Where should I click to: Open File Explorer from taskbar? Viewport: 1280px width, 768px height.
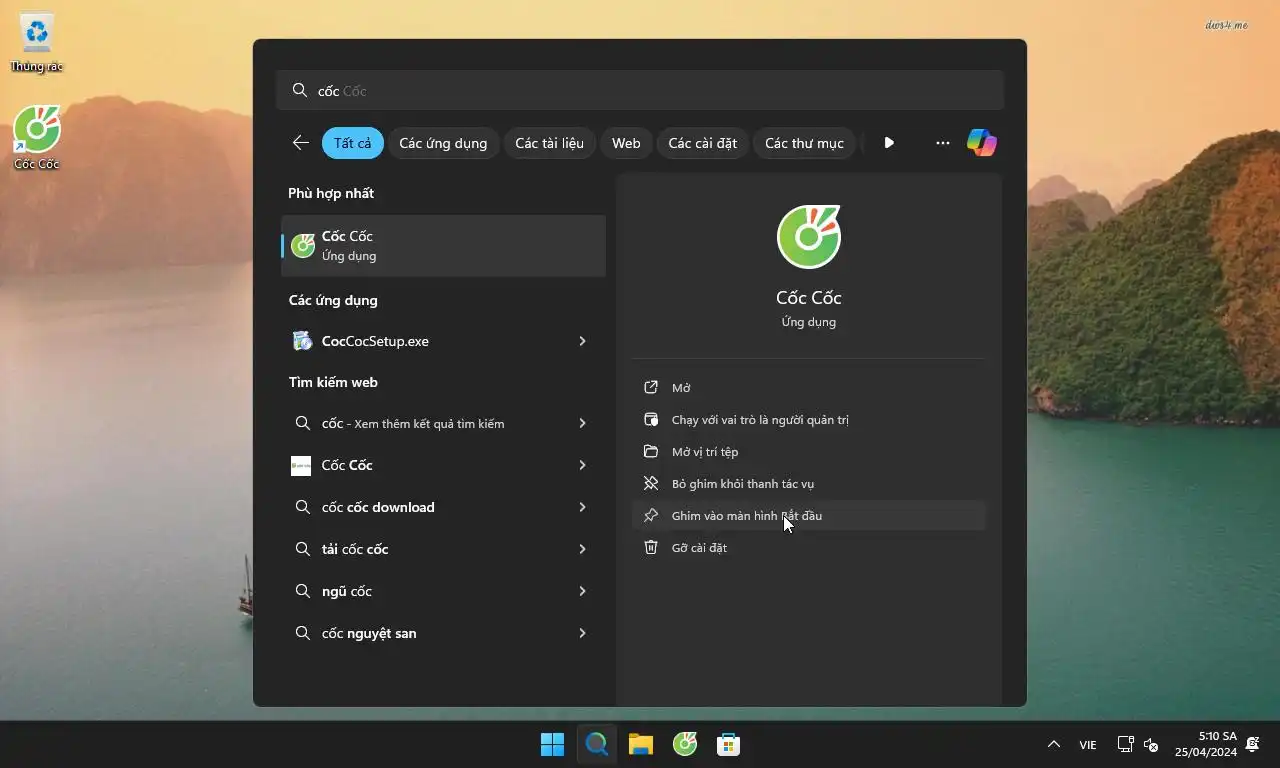(x=641, y=744)
